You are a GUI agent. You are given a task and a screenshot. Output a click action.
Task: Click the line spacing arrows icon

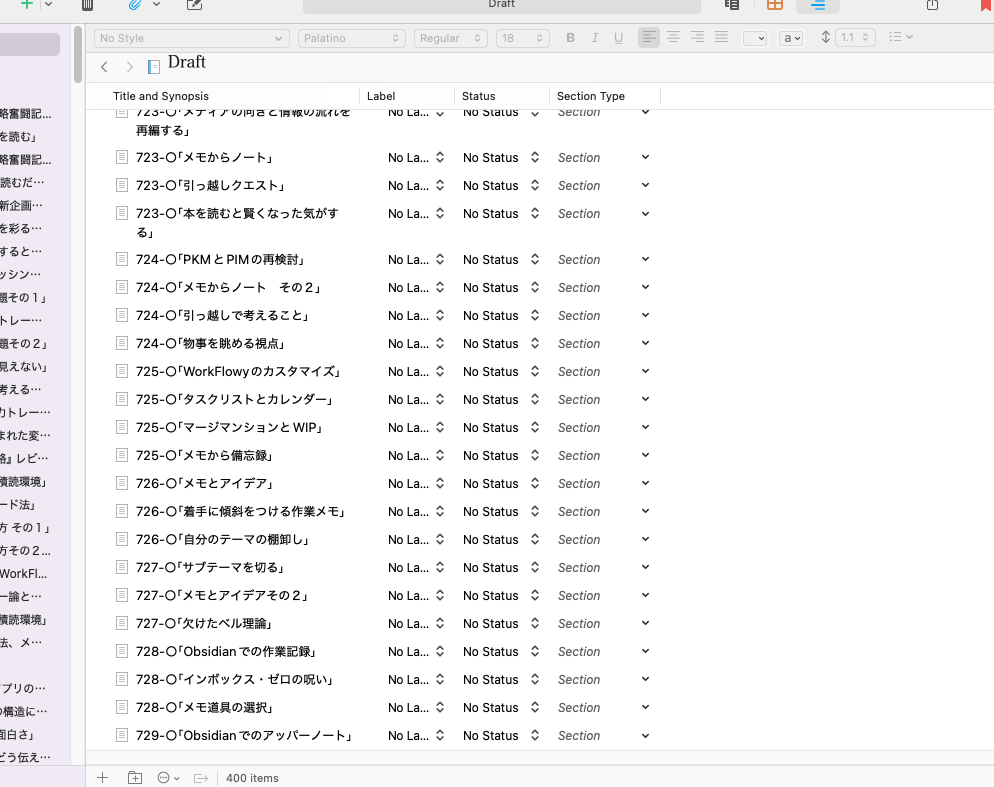click(x=825, y=37)
